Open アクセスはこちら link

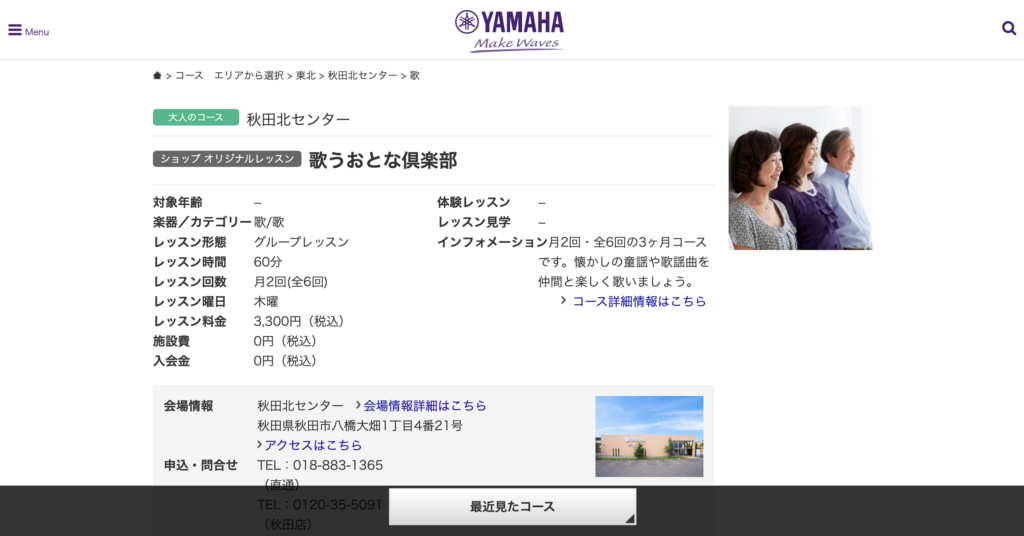point(313,445)
